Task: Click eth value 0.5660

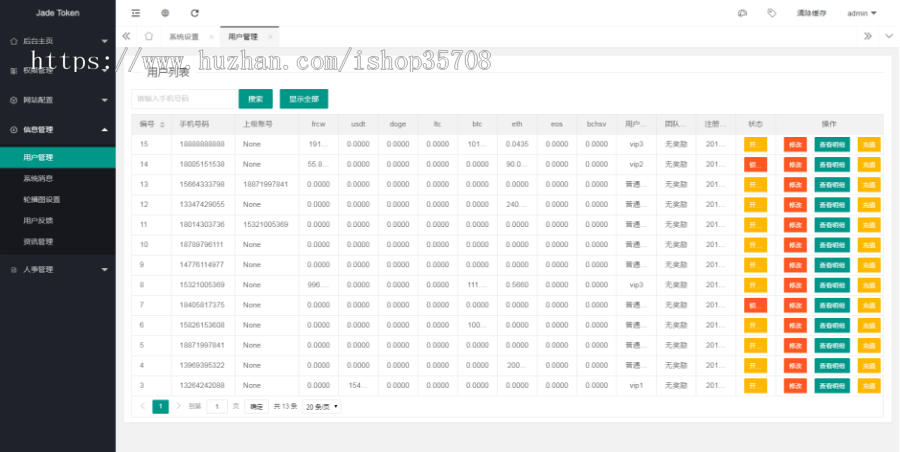Action: pyautogui.click(x=517, y=285)
